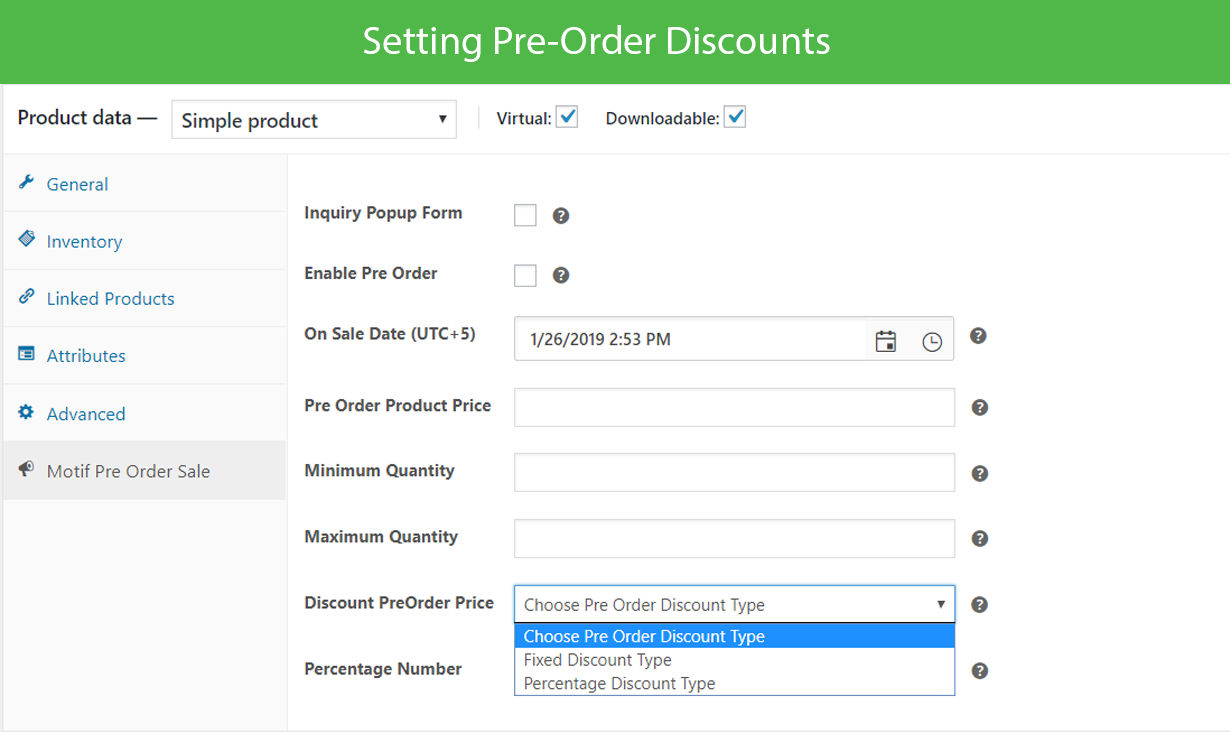Select the Motif Pre Order Sale tab

144,471
